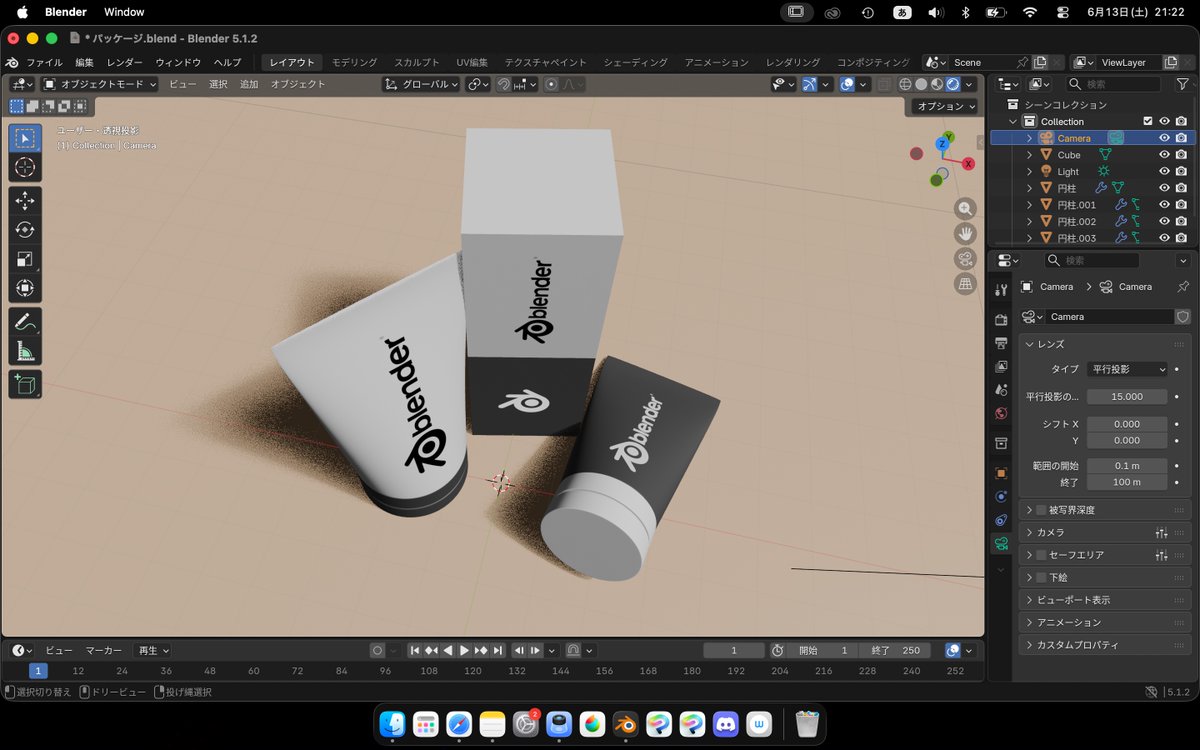Open the Scene properties tab

click(x=1001, y=389)
